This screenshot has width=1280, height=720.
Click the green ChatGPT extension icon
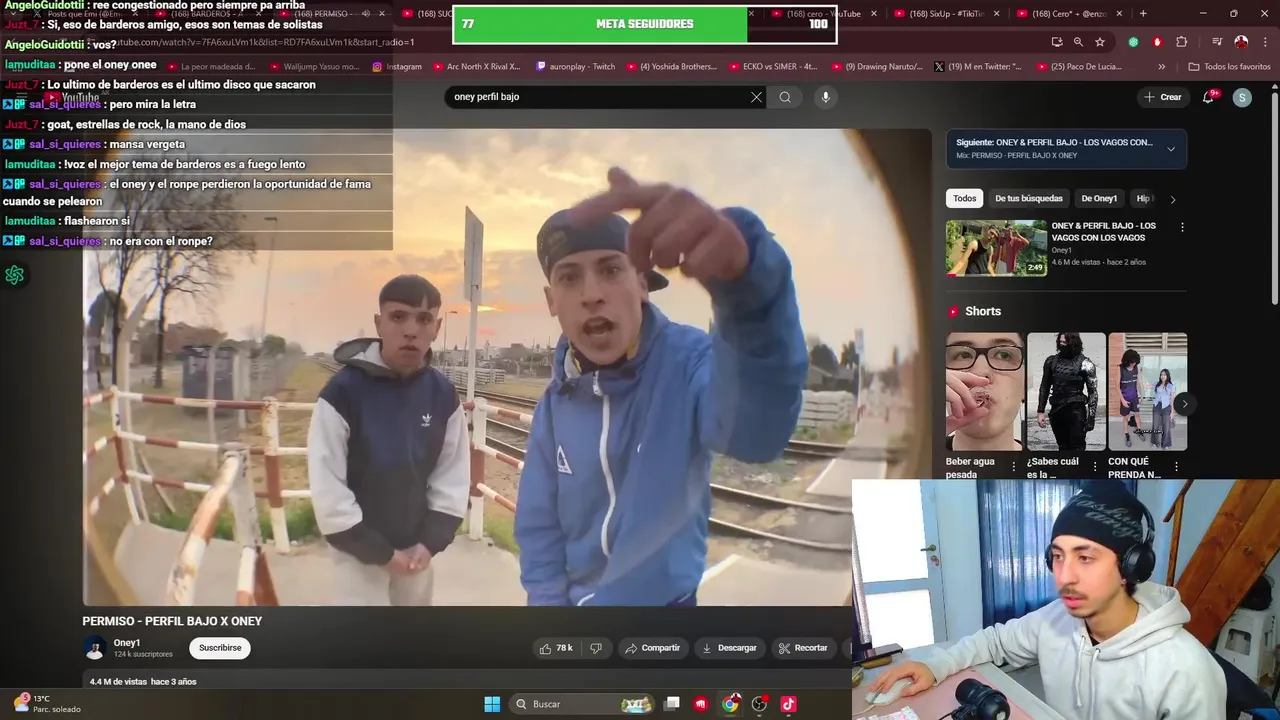[x=1133, y=42]
